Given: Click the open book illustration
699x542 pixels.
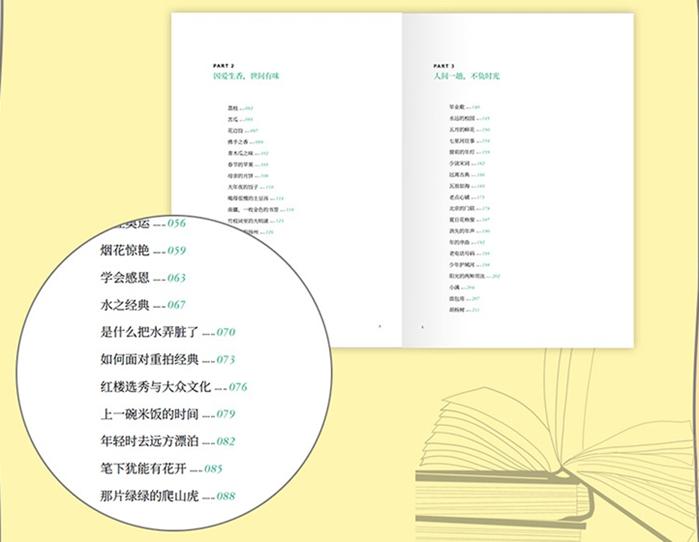Looking at the screenshot, I should (600, 430).
